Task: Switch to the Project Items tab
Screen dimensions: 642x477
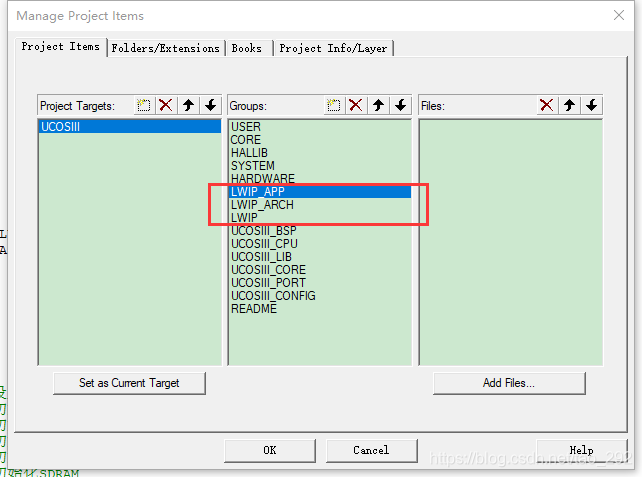Action: 61,47
